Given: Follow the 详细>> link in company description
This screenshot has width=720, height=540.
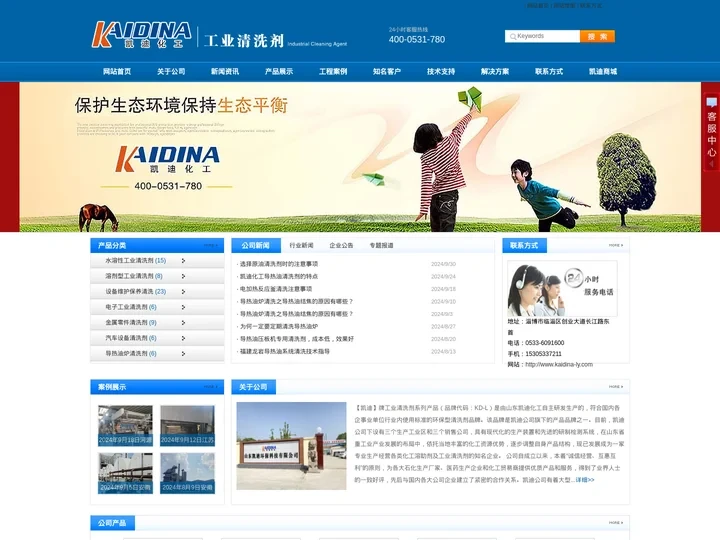Looking at the screenshot, I should (x=585, y=480).
